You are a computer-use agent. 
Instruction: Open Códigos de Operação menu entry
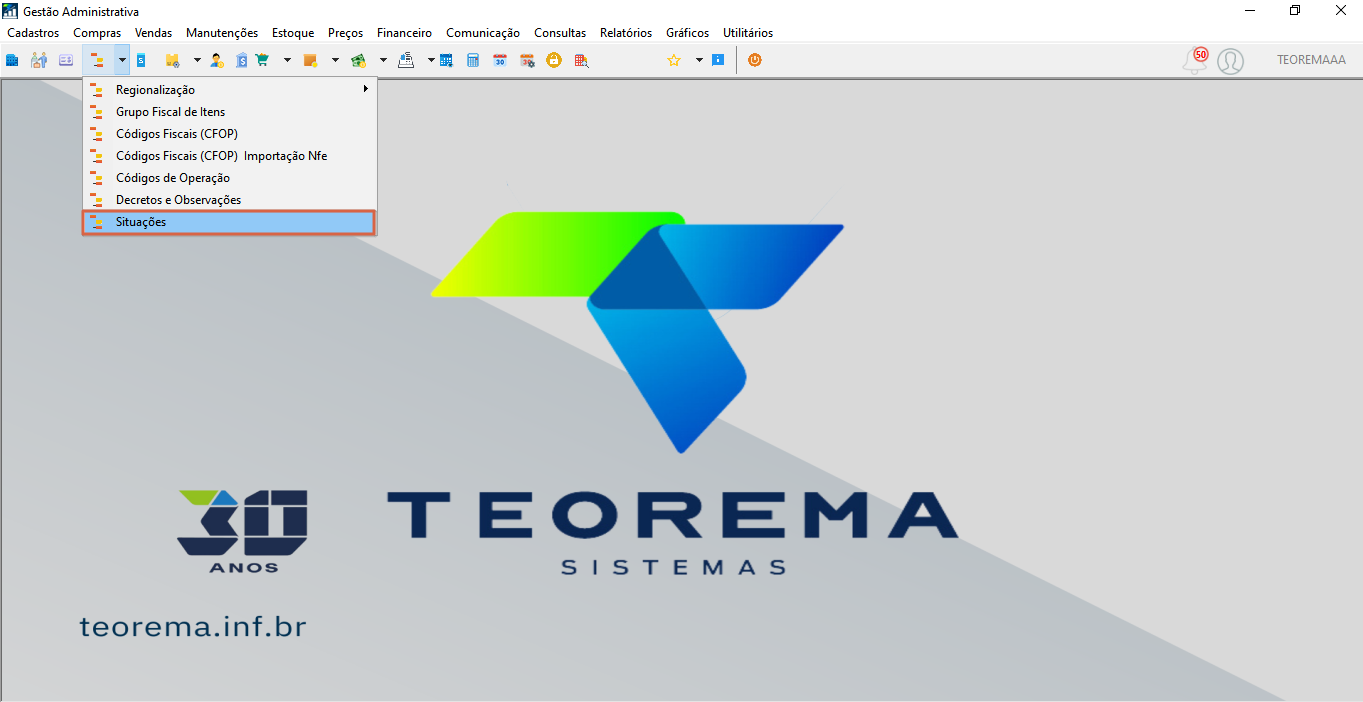(x=229, y=178)
